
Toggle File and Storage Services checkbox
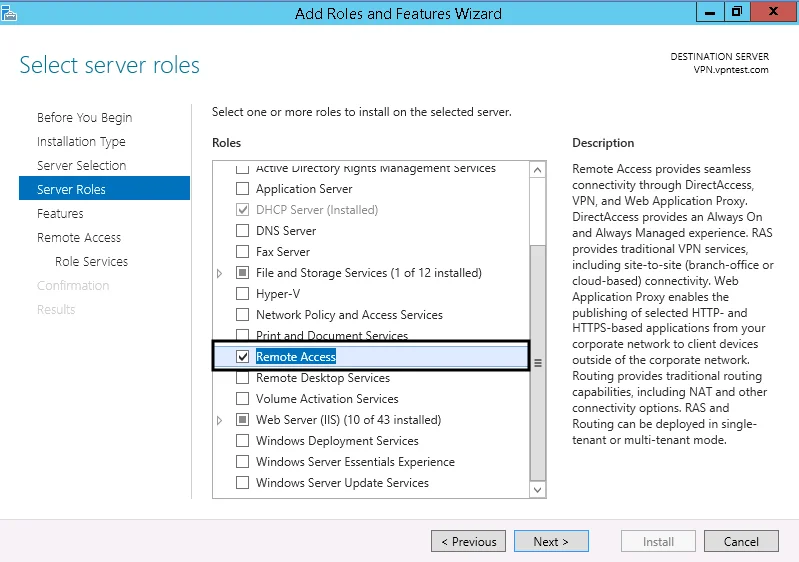(x=243, y=273)
